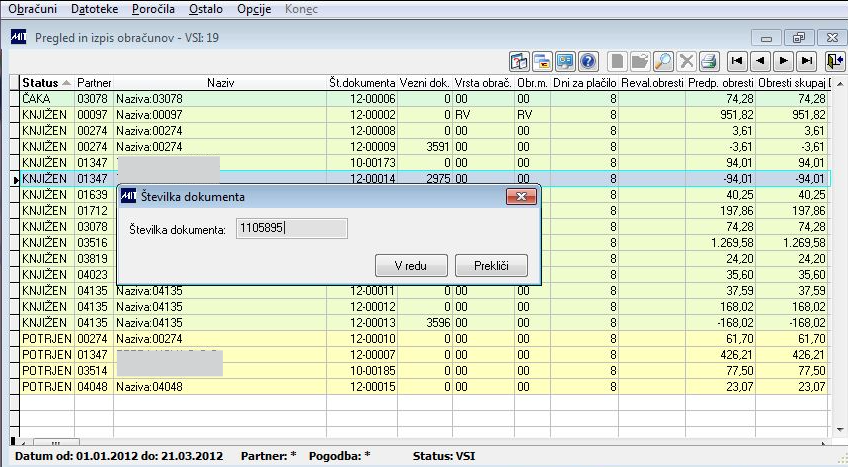
Task: Click the blue help question mark icon
Action: pyautogui.click(x=589, y=60)
